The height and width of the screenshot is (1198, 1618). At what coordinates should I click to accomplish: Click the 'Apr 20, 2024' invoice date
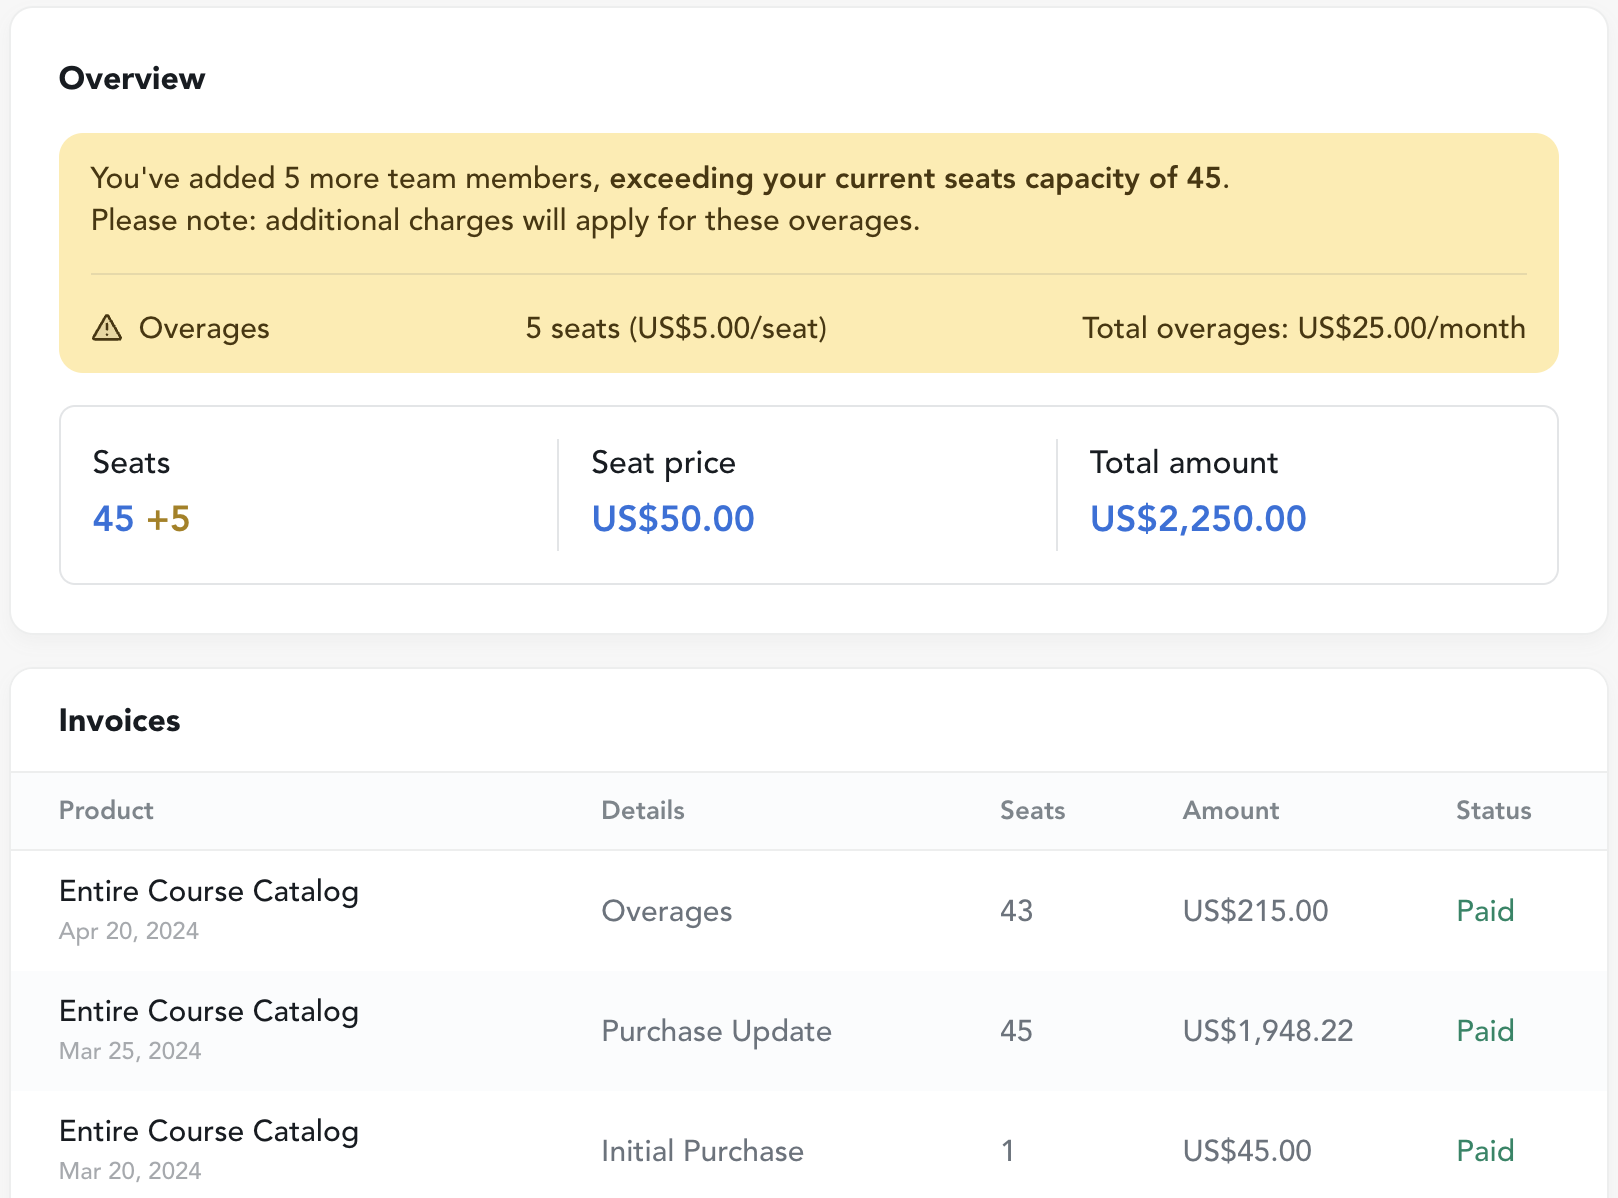pos(129,931)
